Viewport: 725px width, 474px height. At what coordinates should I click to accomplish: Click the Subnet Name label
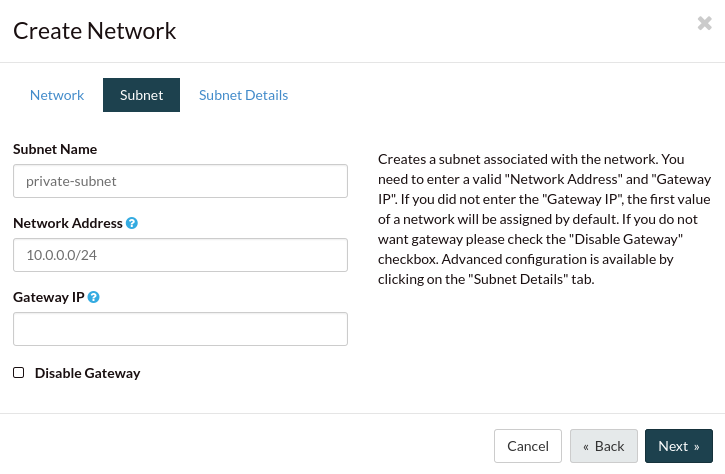[55, 149]
